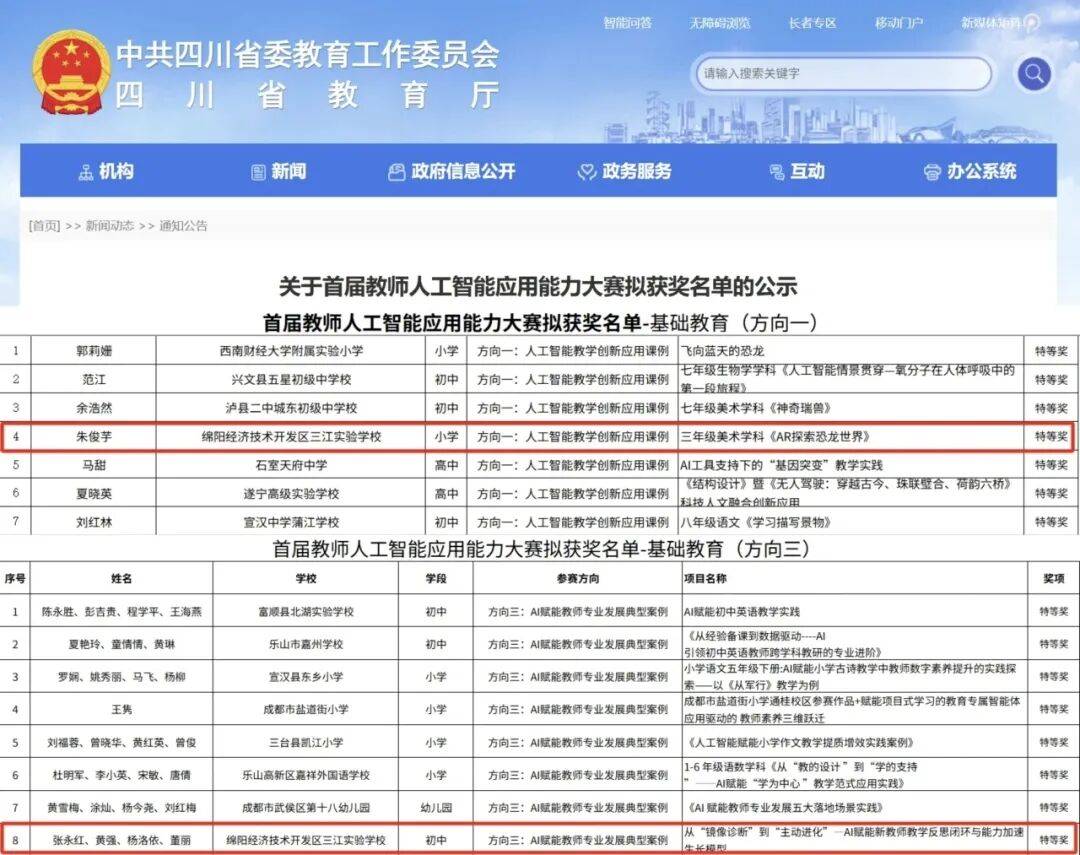Click the 新闻 news icon
The width and height of the screenshot is (1080, 855).
click(259, 172)
